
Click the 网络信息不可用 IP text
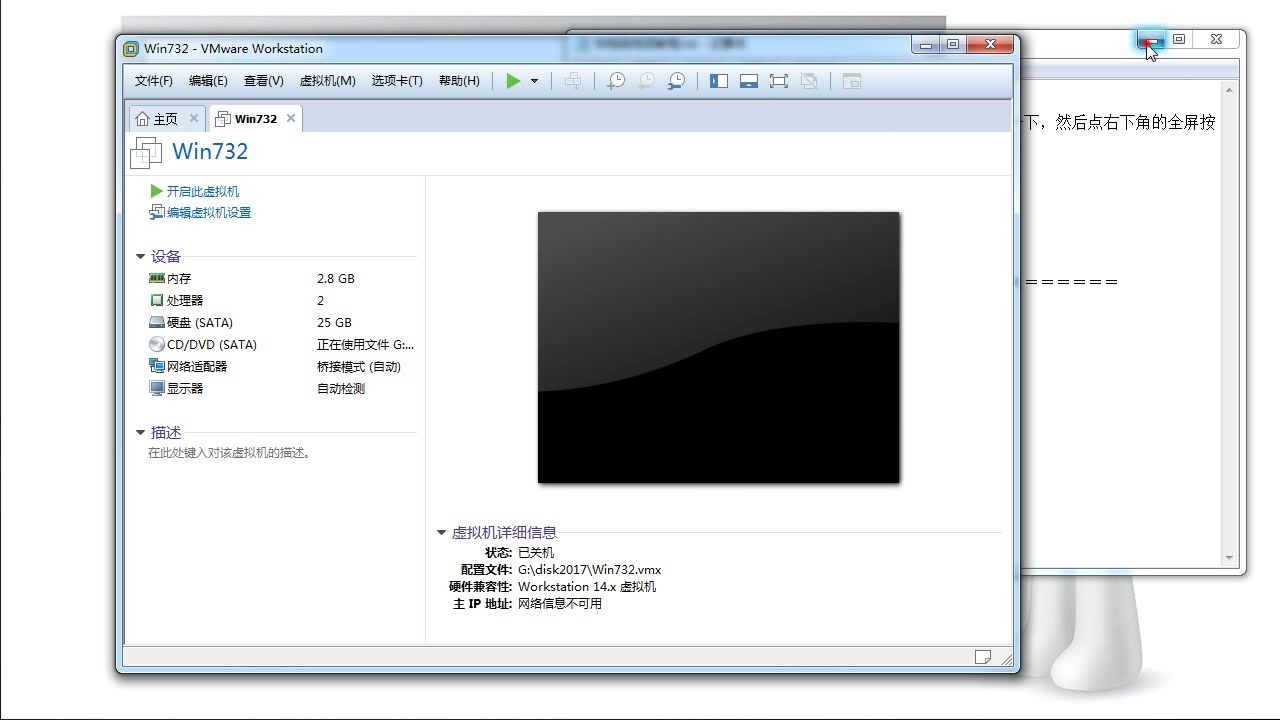tap(560, 603)
